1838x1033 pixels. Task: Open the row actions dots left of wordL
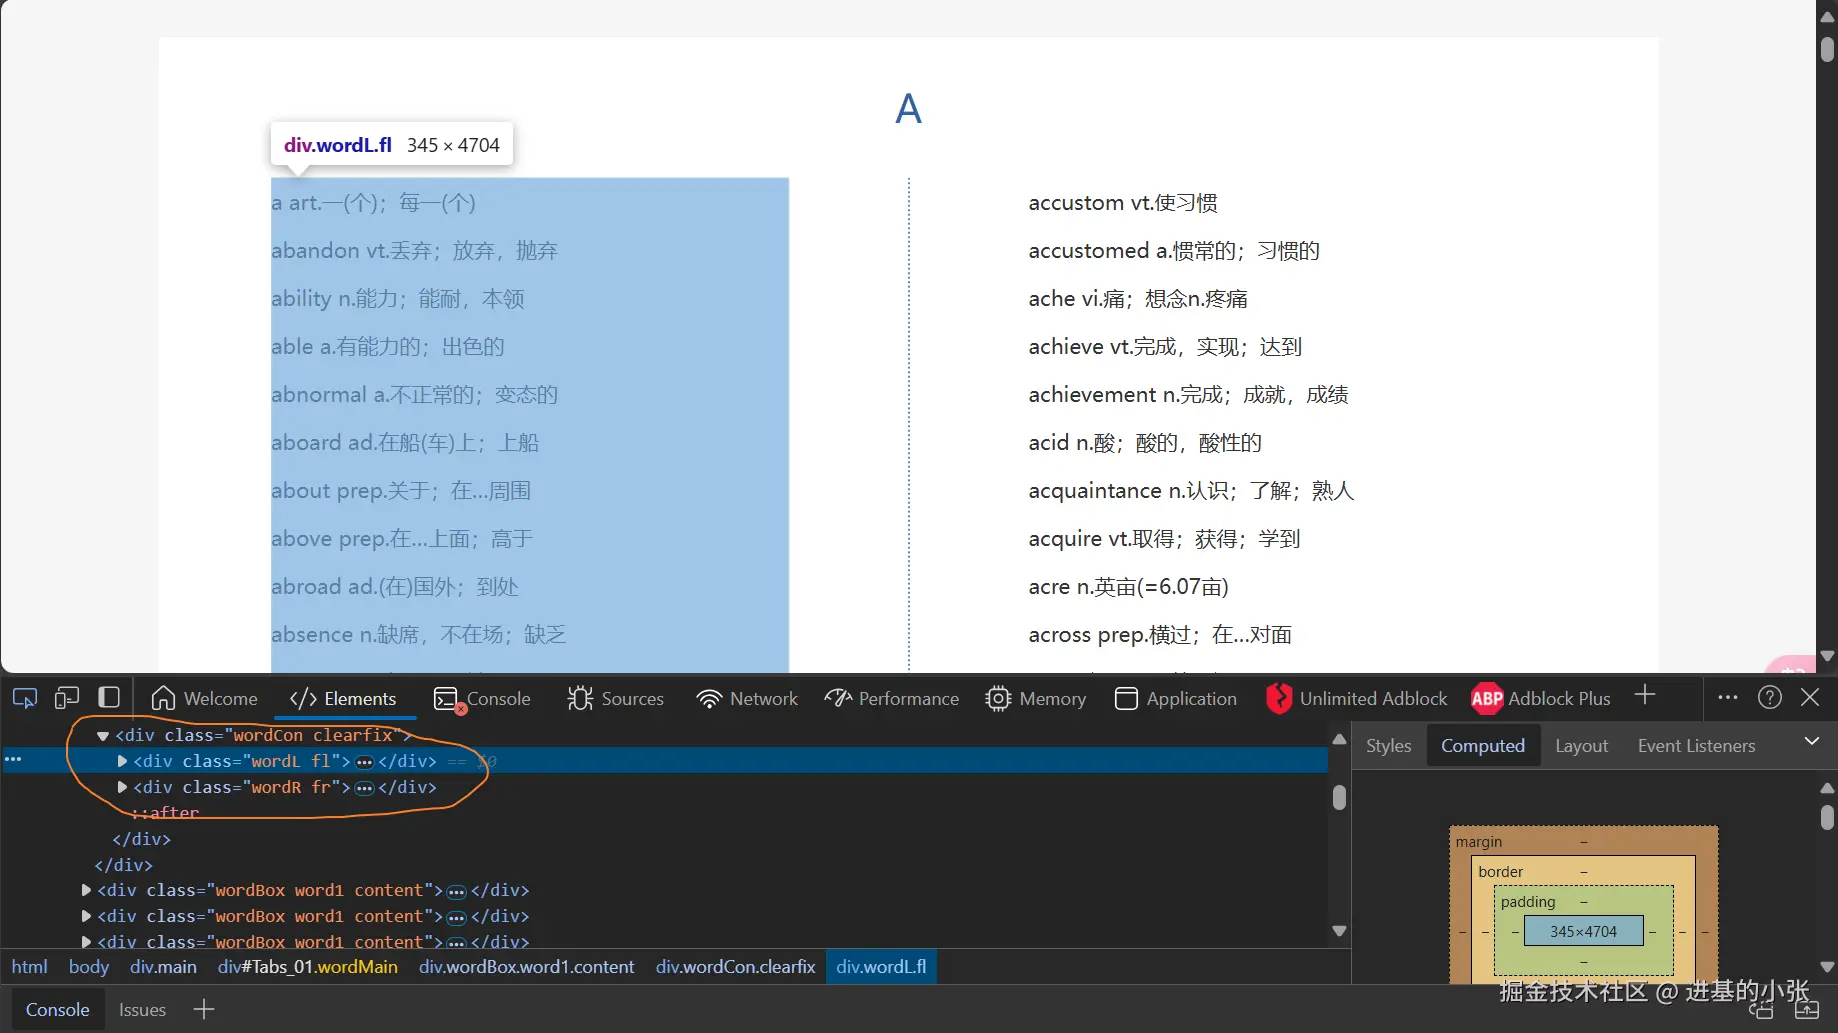(x=13, y=760)
